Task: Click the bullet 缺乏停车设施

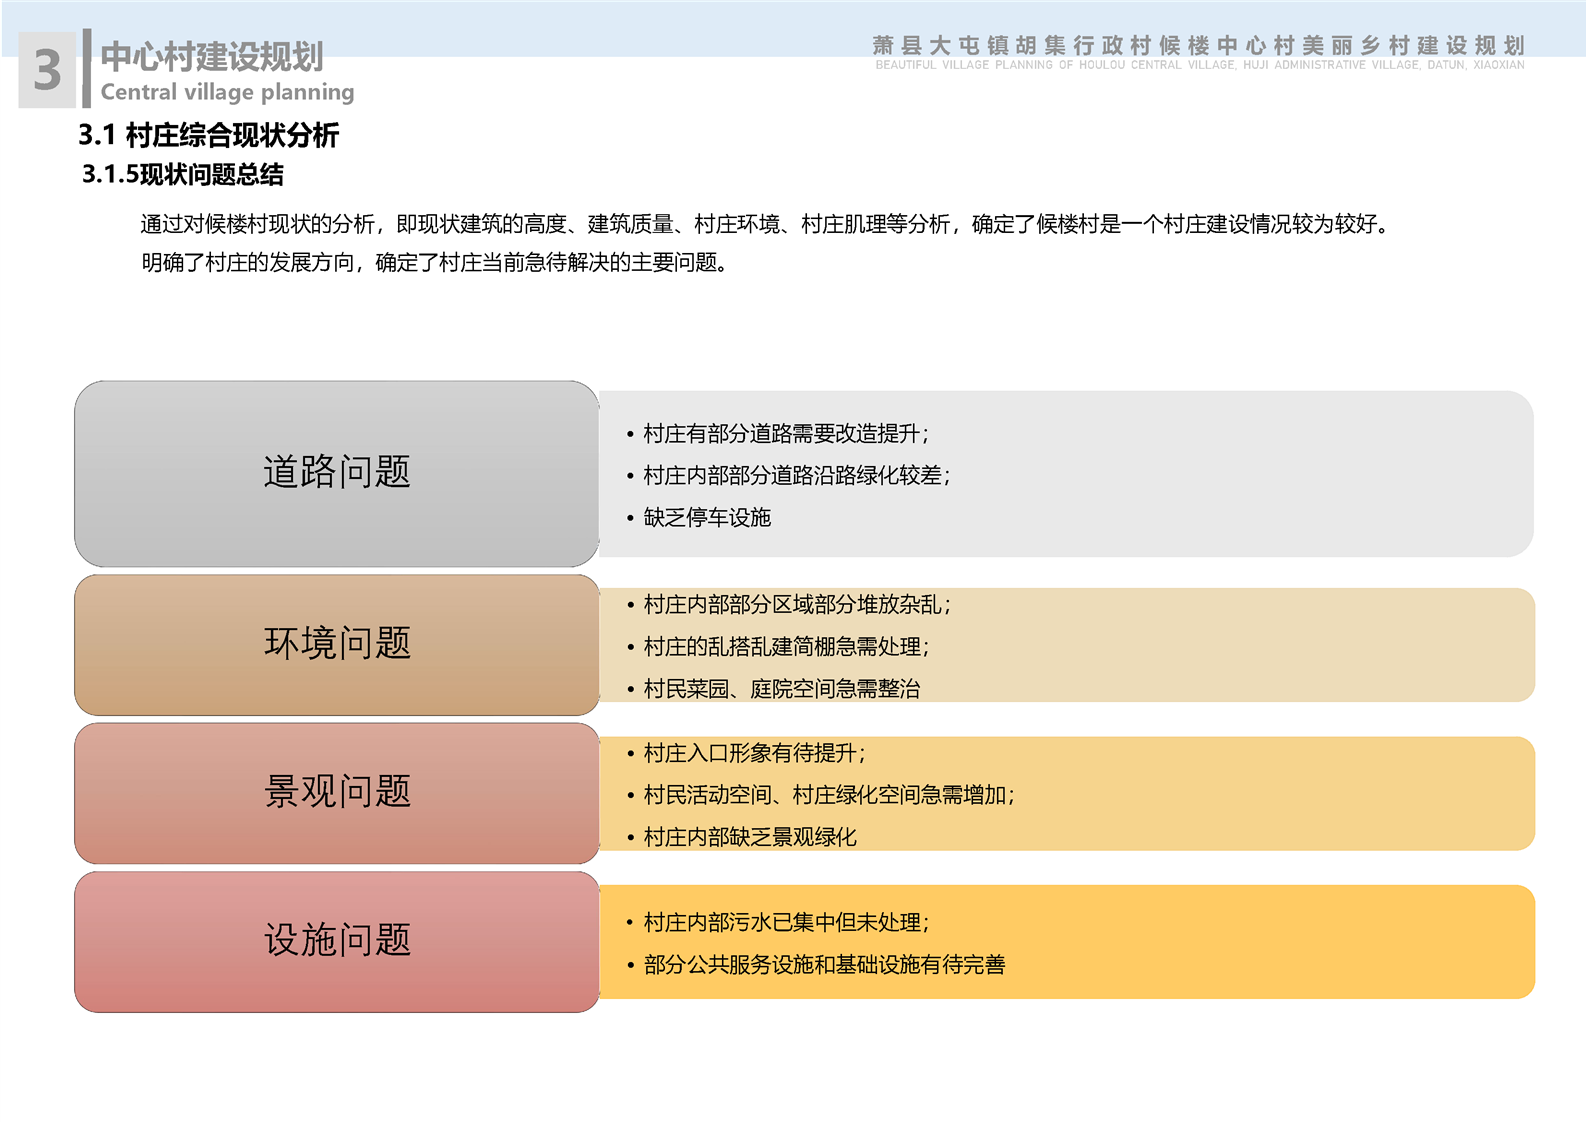Action: pyautogui.click(x=707, y=518)
